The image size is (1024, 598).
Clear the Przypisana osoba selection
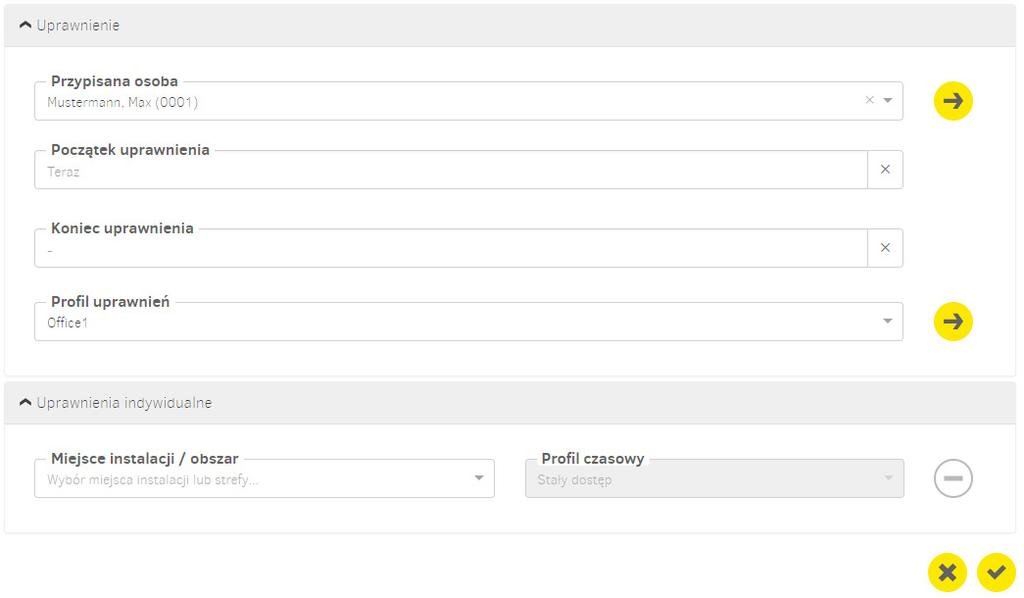(869, 100)
